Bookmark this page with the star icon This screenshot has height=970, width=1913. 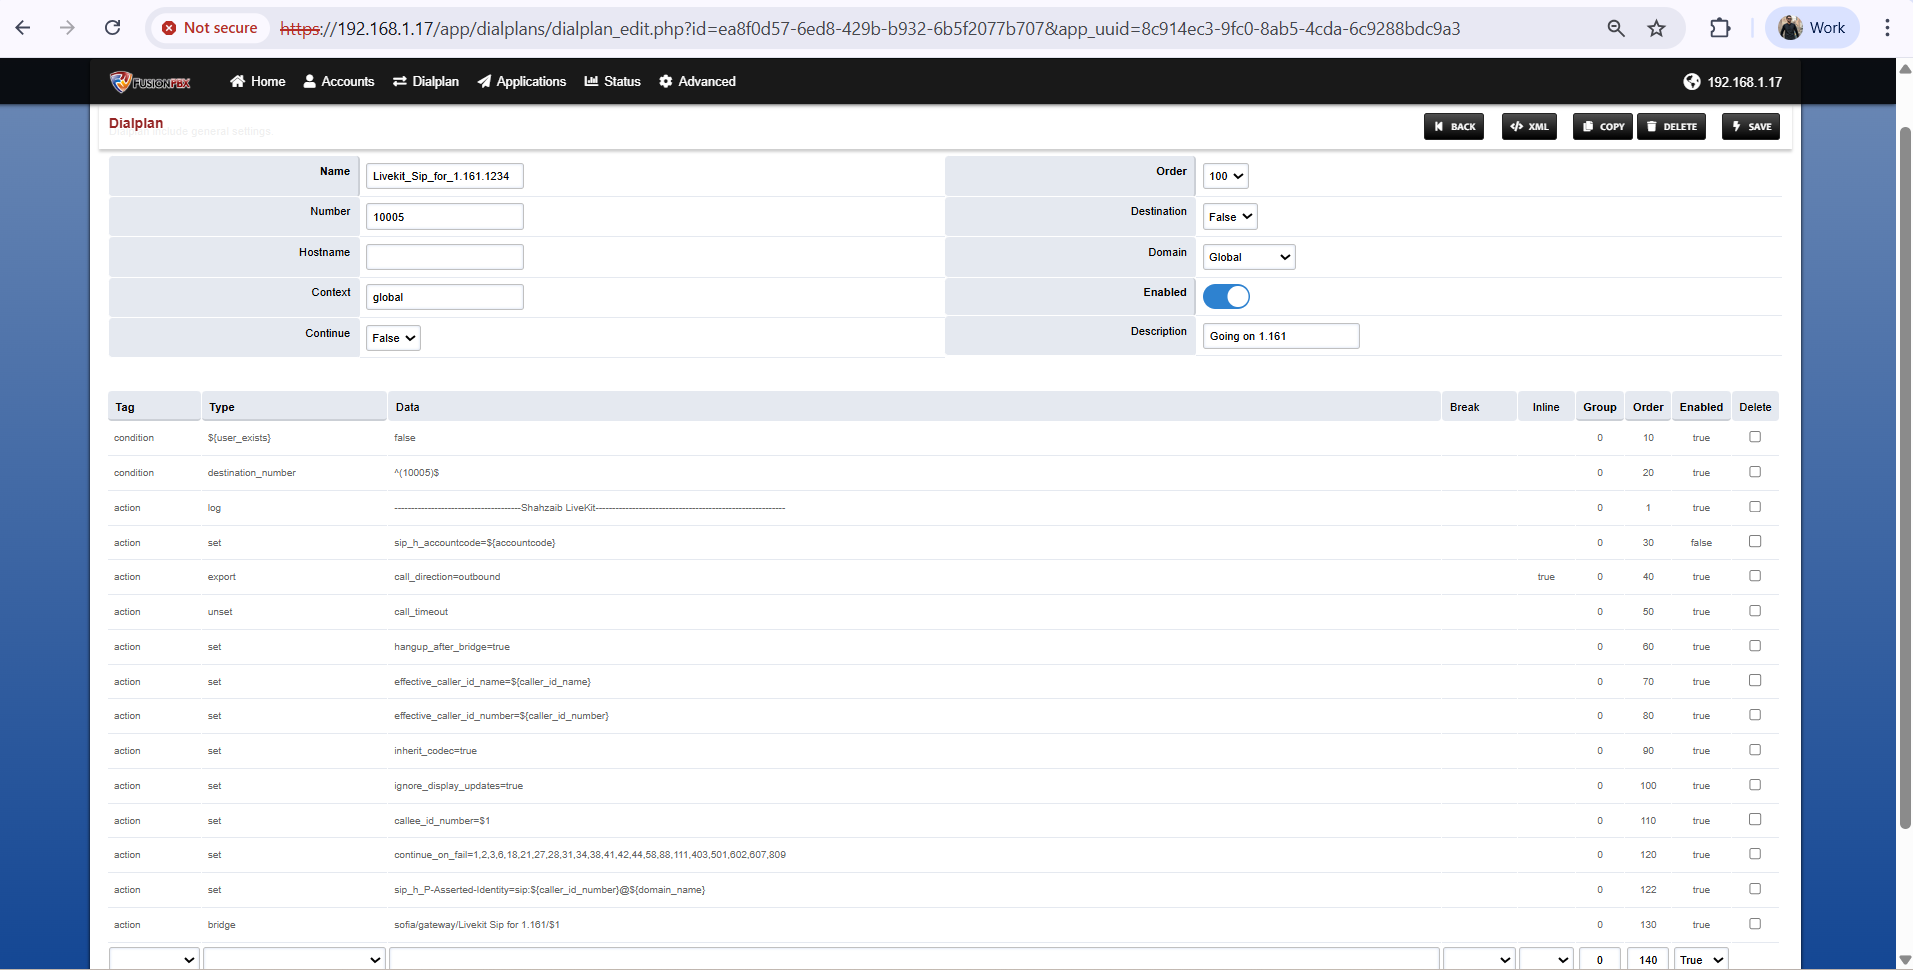(1657, 28)
